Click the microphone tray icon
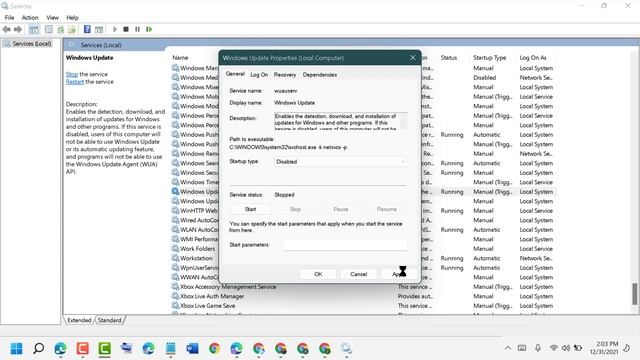The height and width of the screenshot is (360, 640). click(x=538, y=348)
